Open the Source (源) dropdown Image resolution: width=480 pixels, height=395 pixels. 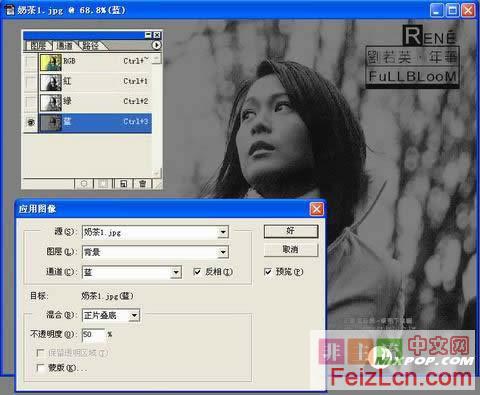(223, 232)
